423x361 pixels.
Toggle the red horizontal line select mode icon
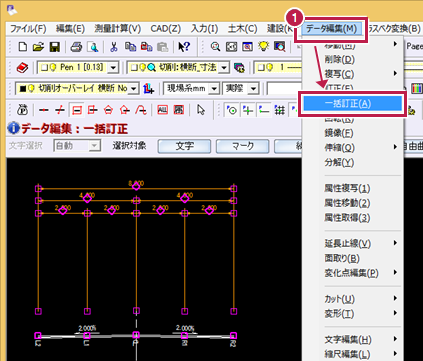pyautogui.click(x=44, y=110)
